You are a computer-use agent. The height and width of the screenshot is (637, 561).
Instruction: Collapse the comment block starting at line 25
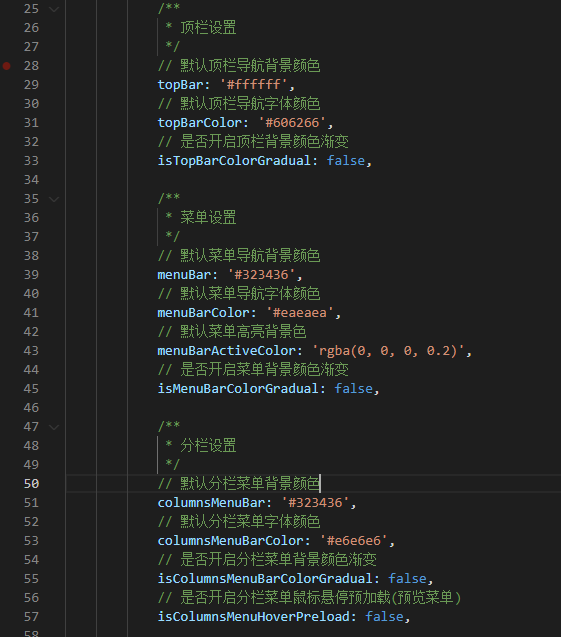click(x=54, y=9)
